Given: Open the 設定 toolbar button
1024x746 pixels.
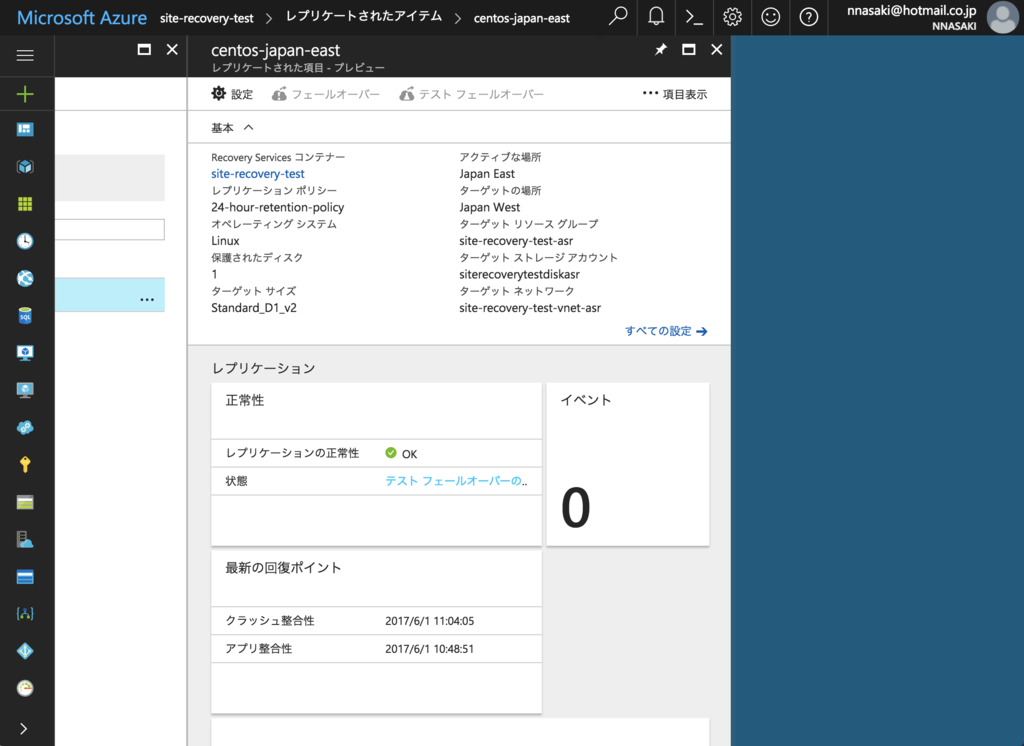Looking at the screenshot, I should pyautogui.click(x=232, y=94).
